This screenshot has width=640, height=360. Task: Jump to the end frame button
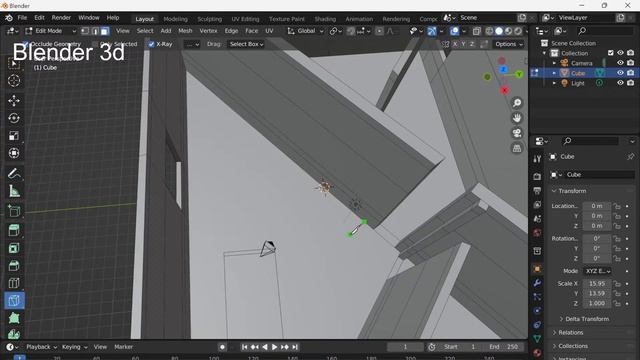(295, 347)
